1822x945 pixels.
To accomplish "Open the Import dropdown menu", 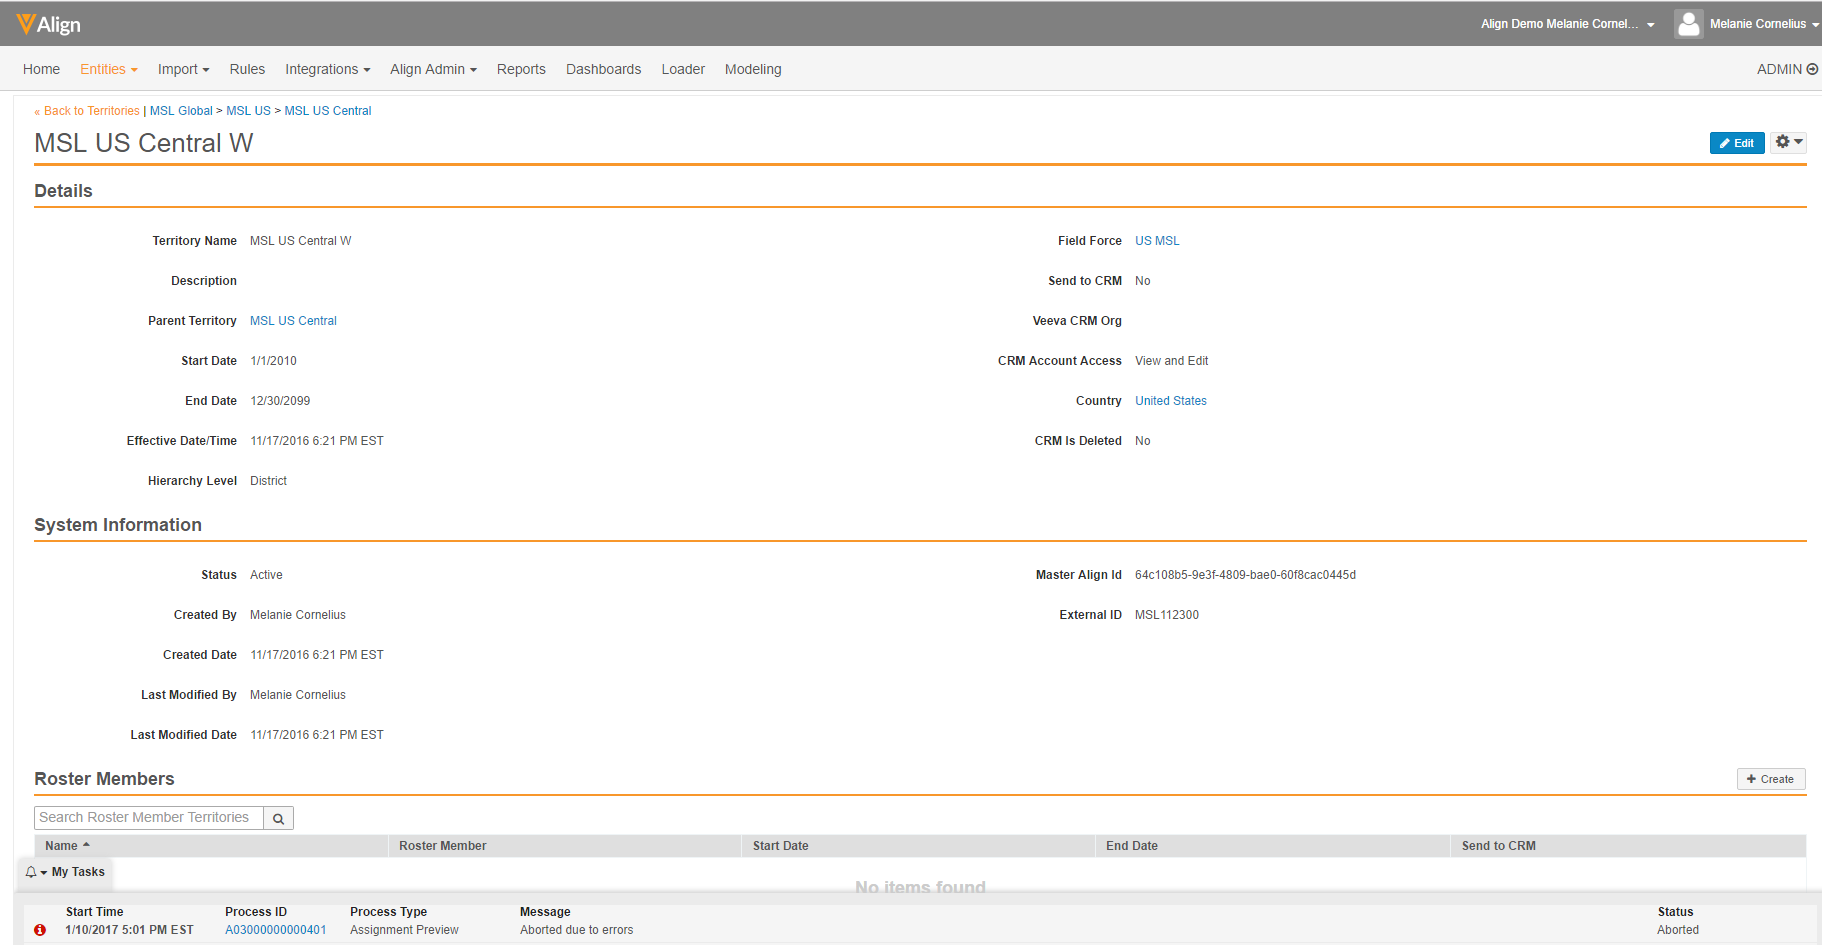I will click(183, 69).
